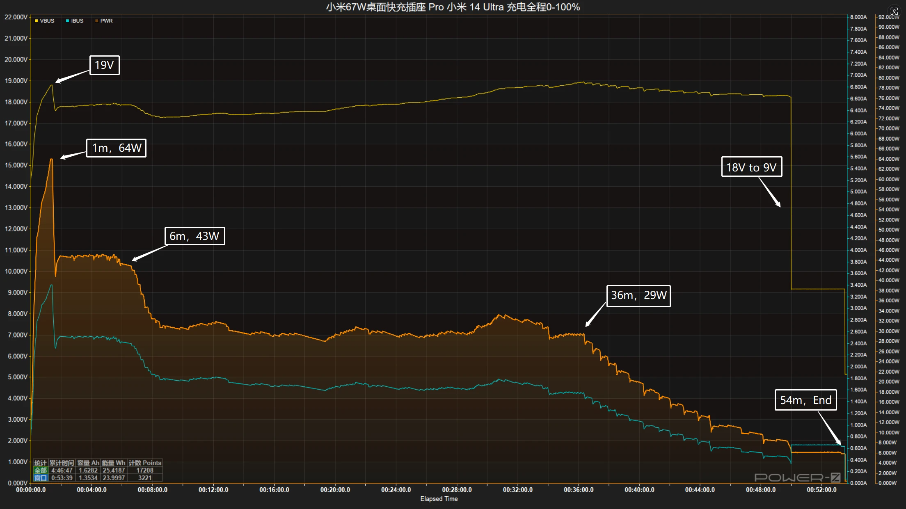Click the window capacity value 1.3534
The image size is (906, 509).
[88, 478]
